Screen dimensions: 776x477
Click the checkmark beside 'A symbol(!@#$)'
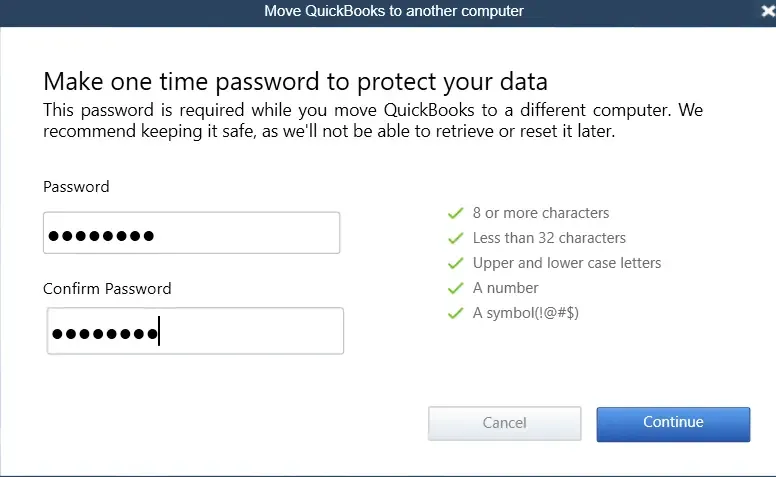click(x=455, y=313)
